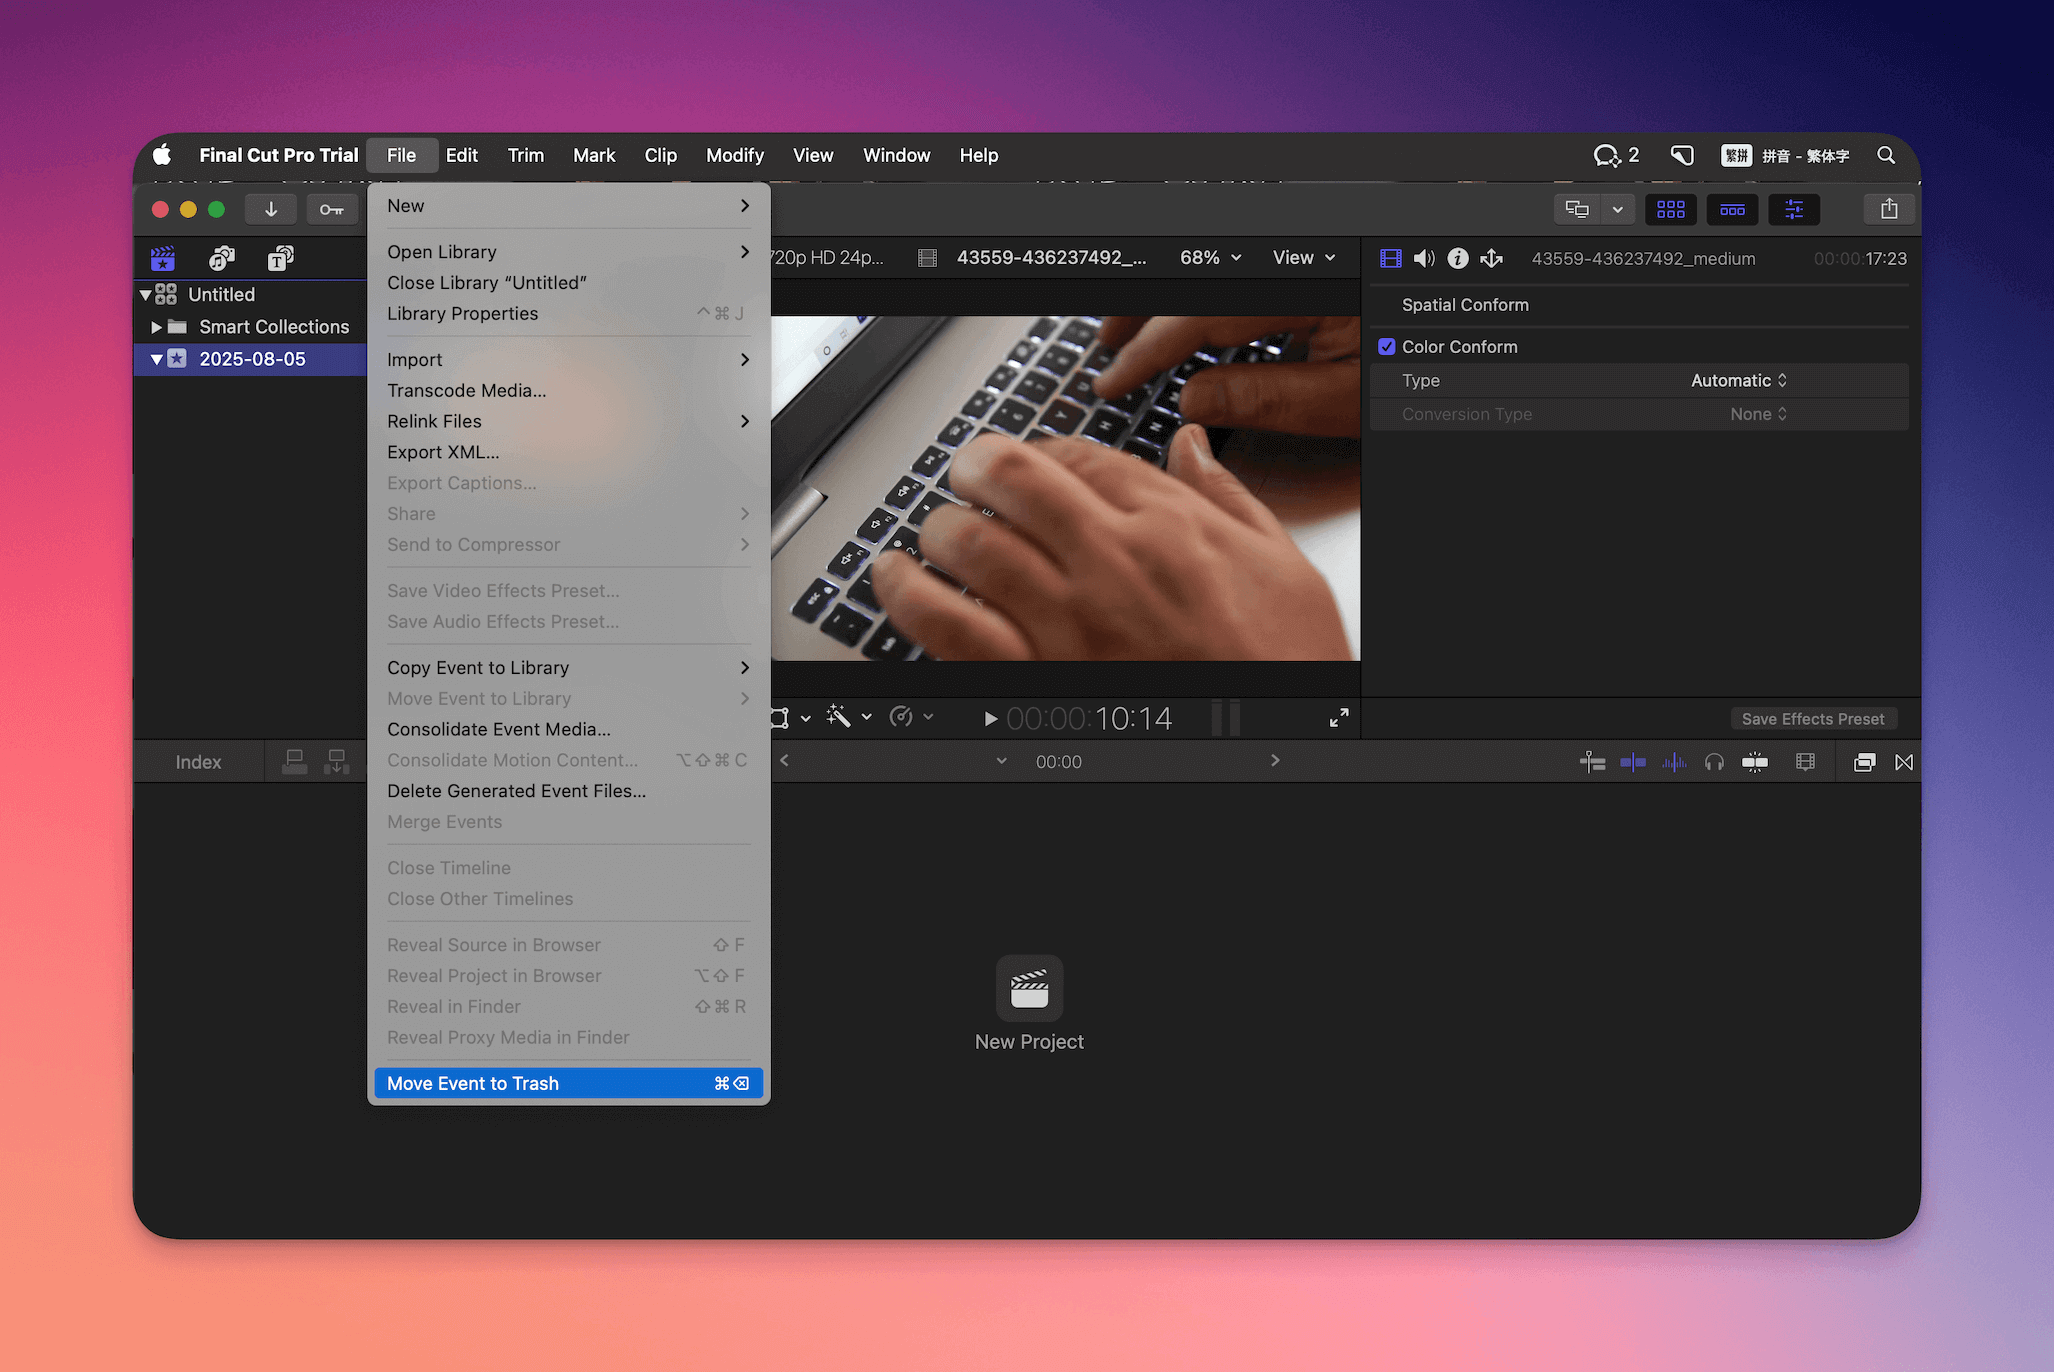Collapse the 2025-08-05 event triangle

pyautogui.click(x=156, y=359)
